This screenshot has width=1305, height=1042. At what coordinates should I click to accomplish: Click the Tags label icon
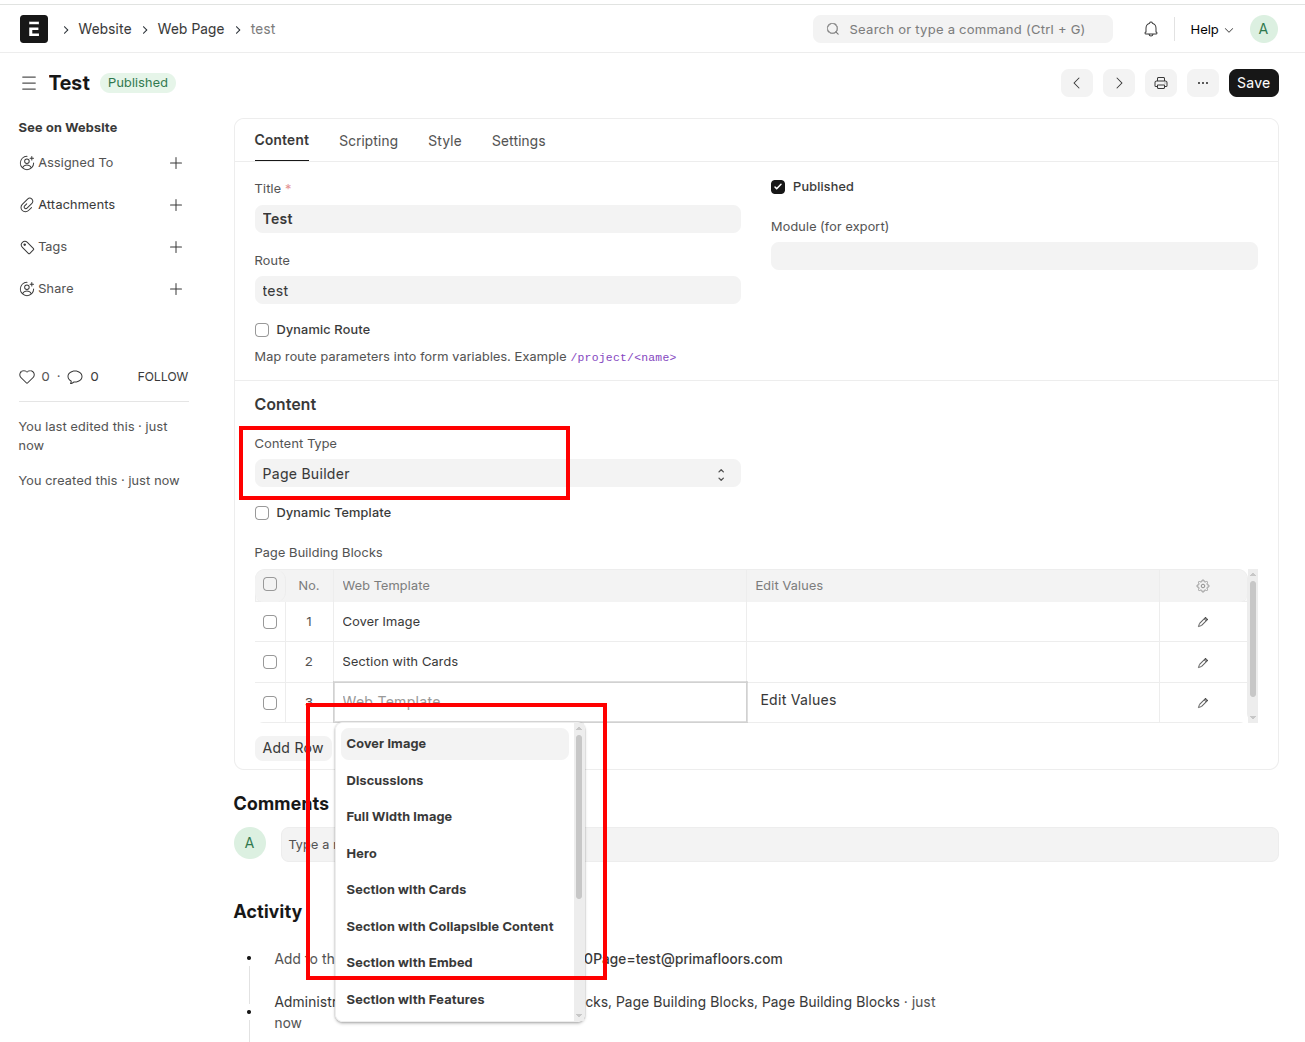coord(27,247)
